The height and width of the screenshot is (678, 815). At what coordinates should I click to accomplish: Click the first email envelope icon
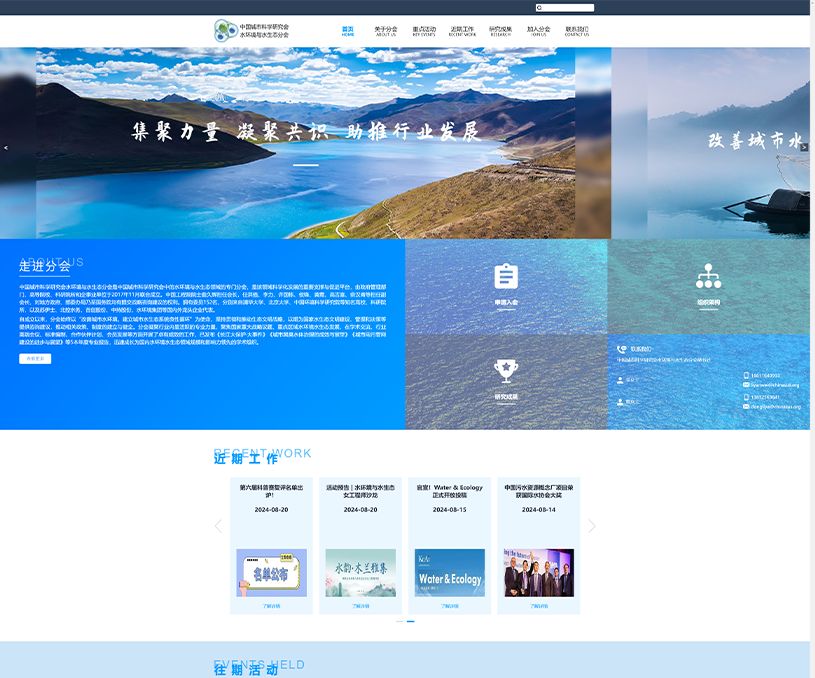[746, 385]
